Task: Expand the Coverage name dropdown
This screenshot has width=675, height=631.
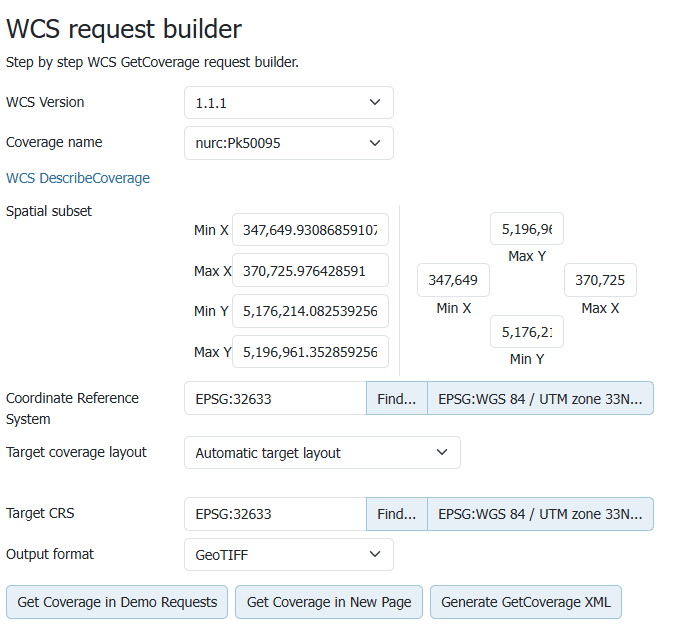Action: [288, 143]
